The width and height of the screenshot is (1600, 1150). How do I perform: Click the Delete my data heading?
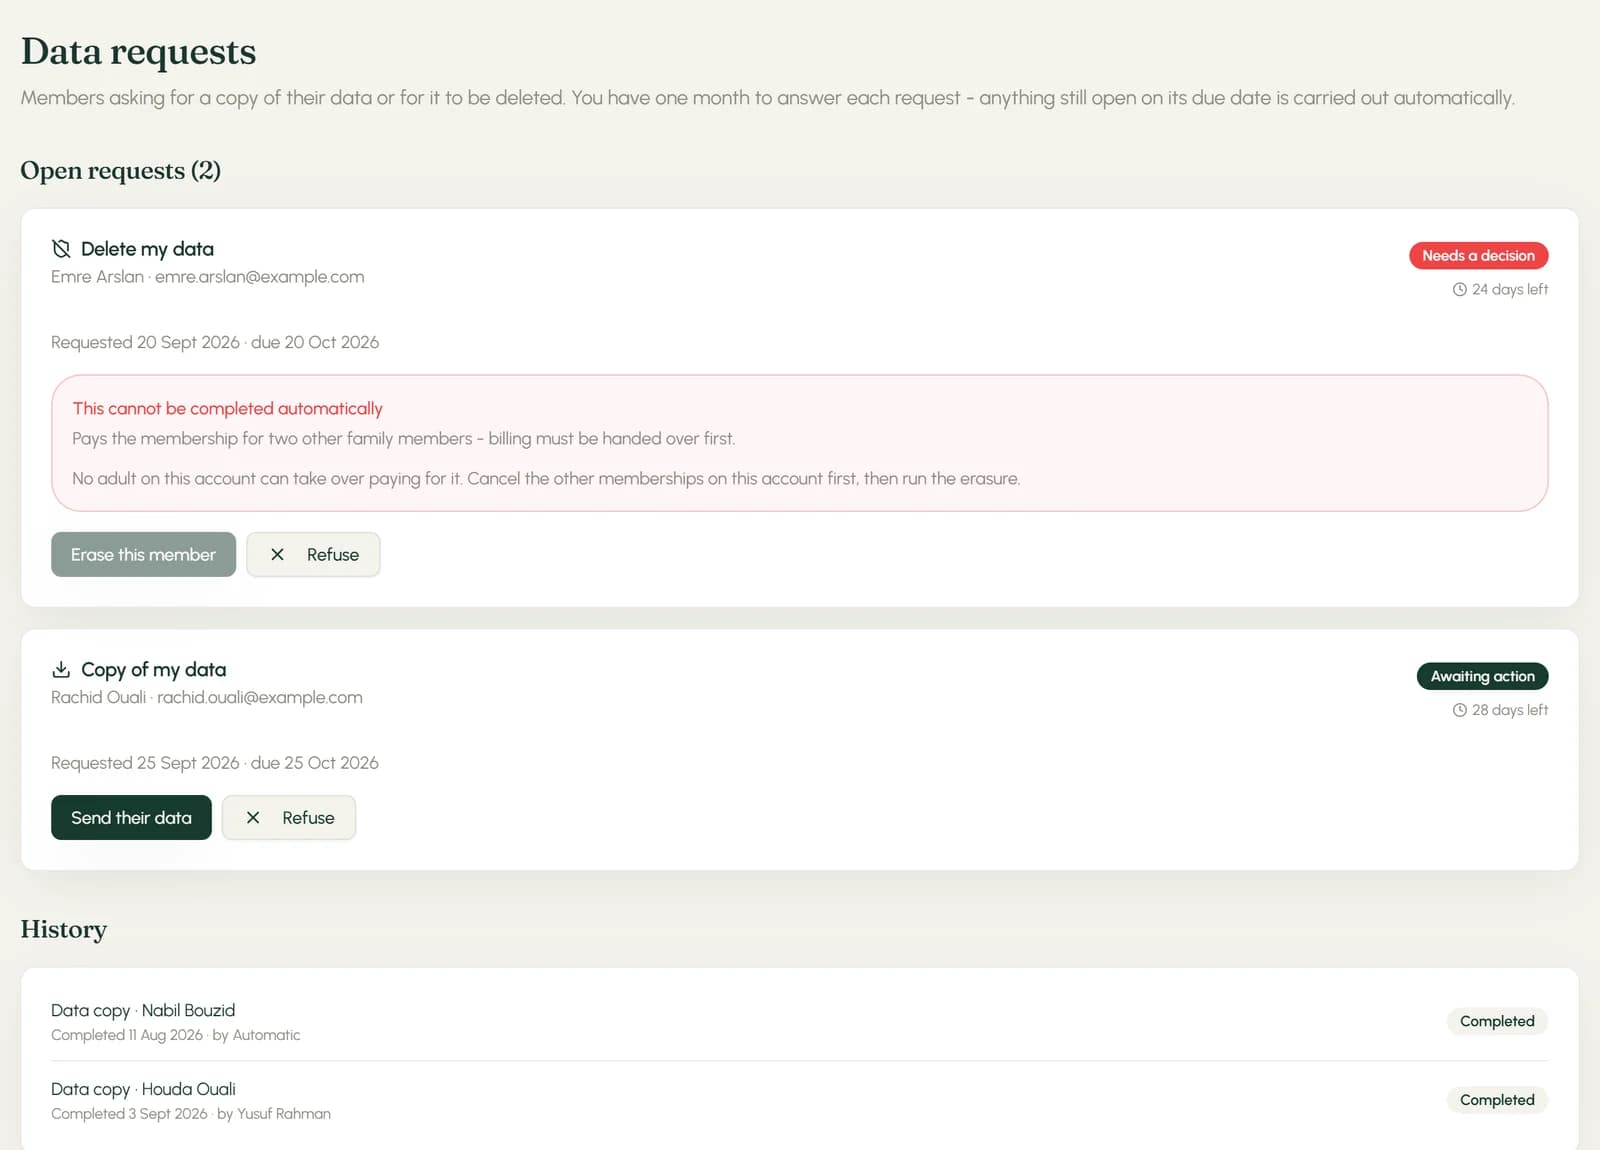pos(147,249)
